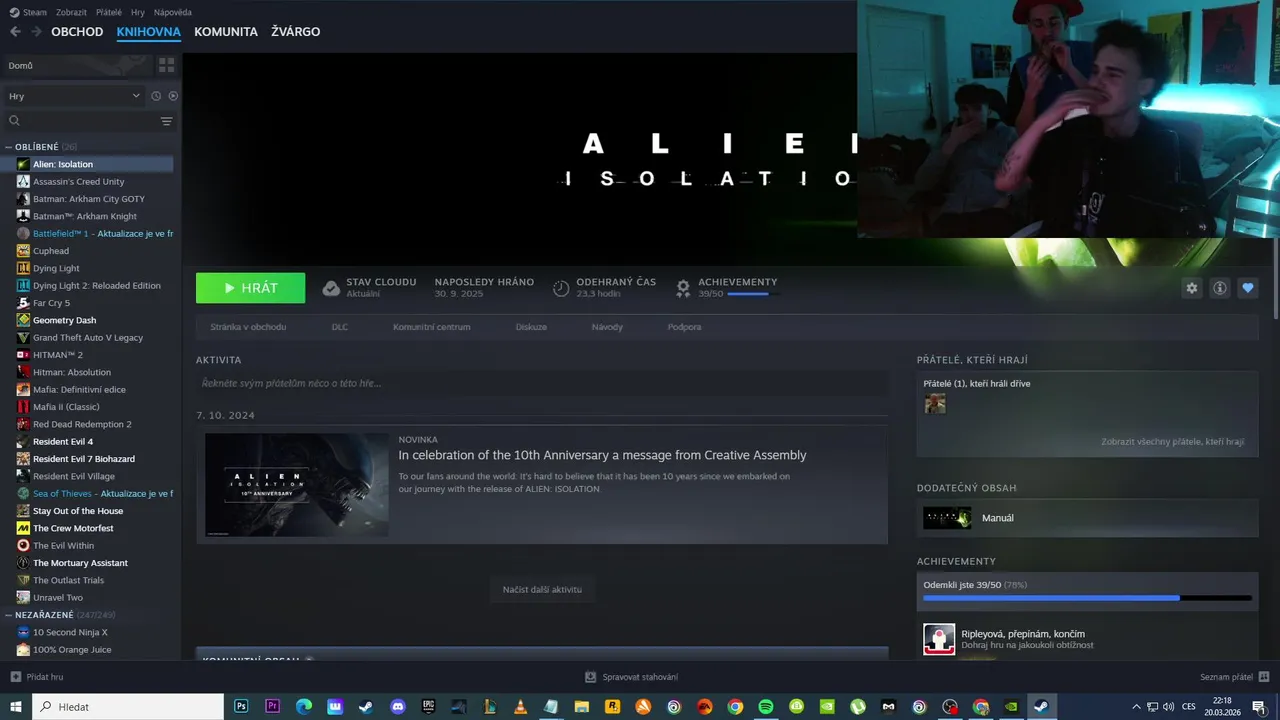Switch library to grid collections view
The width and height of the screenshot is (1280, 720).
click(166, 65)
